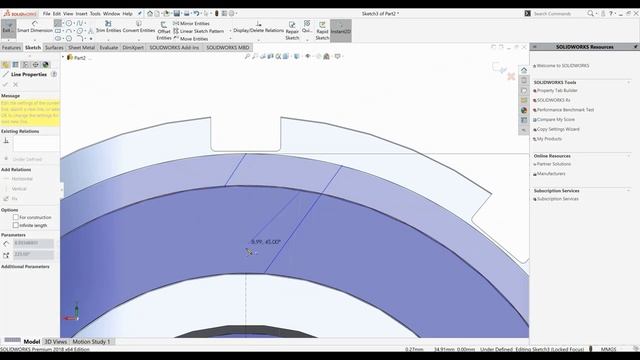
Task: Click the line length parameter field
Action: pos(33,243)
